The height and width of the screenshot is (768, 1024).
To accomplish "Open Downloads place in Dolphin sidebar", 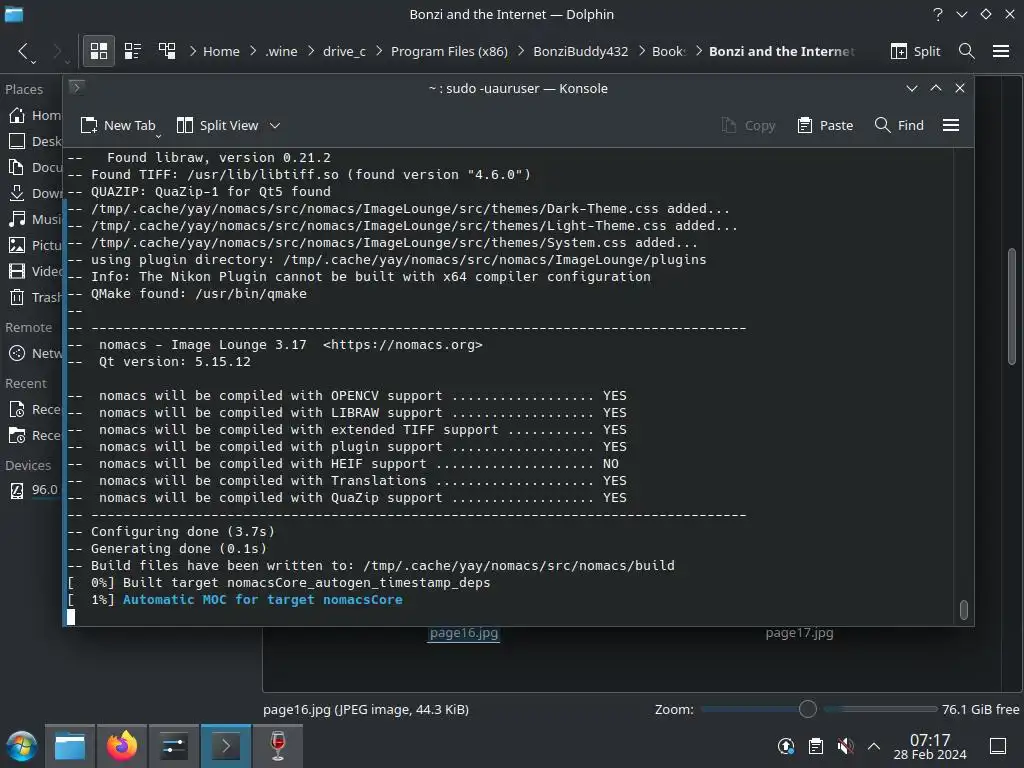I will pyautogui.click(x=35, y=193).
